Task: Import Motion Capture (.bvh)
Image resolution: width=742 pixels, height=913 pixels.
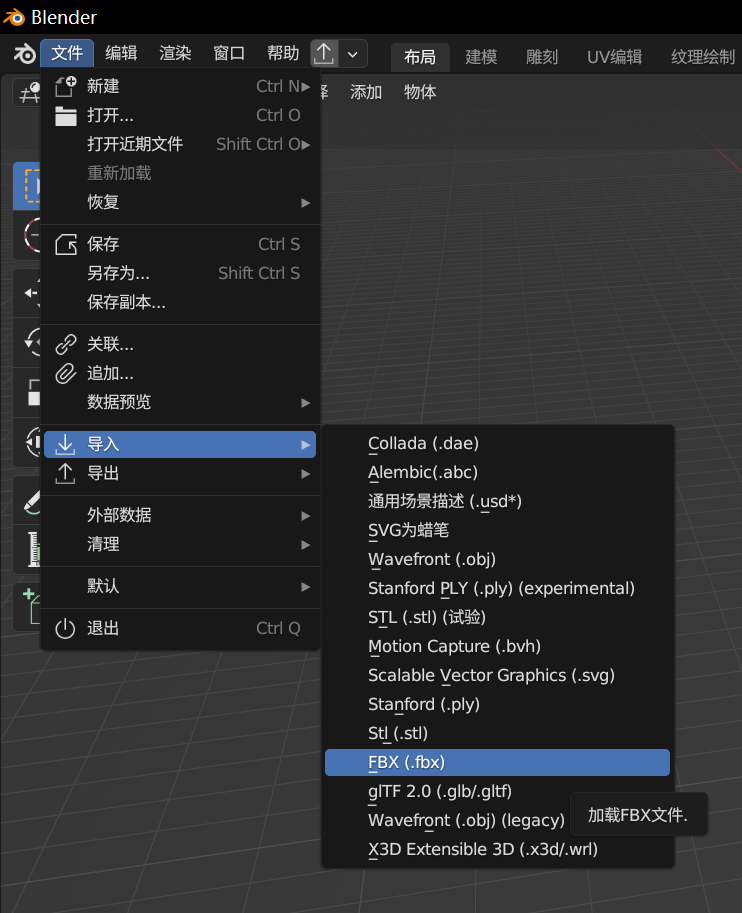Action: (497, 646)
